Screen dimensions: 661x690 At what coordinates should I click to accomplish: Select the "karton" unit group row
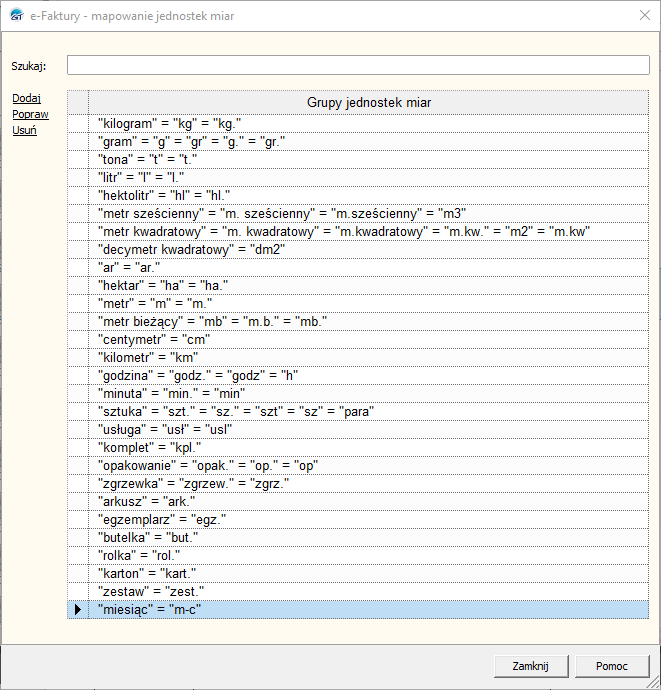[148, 573]
